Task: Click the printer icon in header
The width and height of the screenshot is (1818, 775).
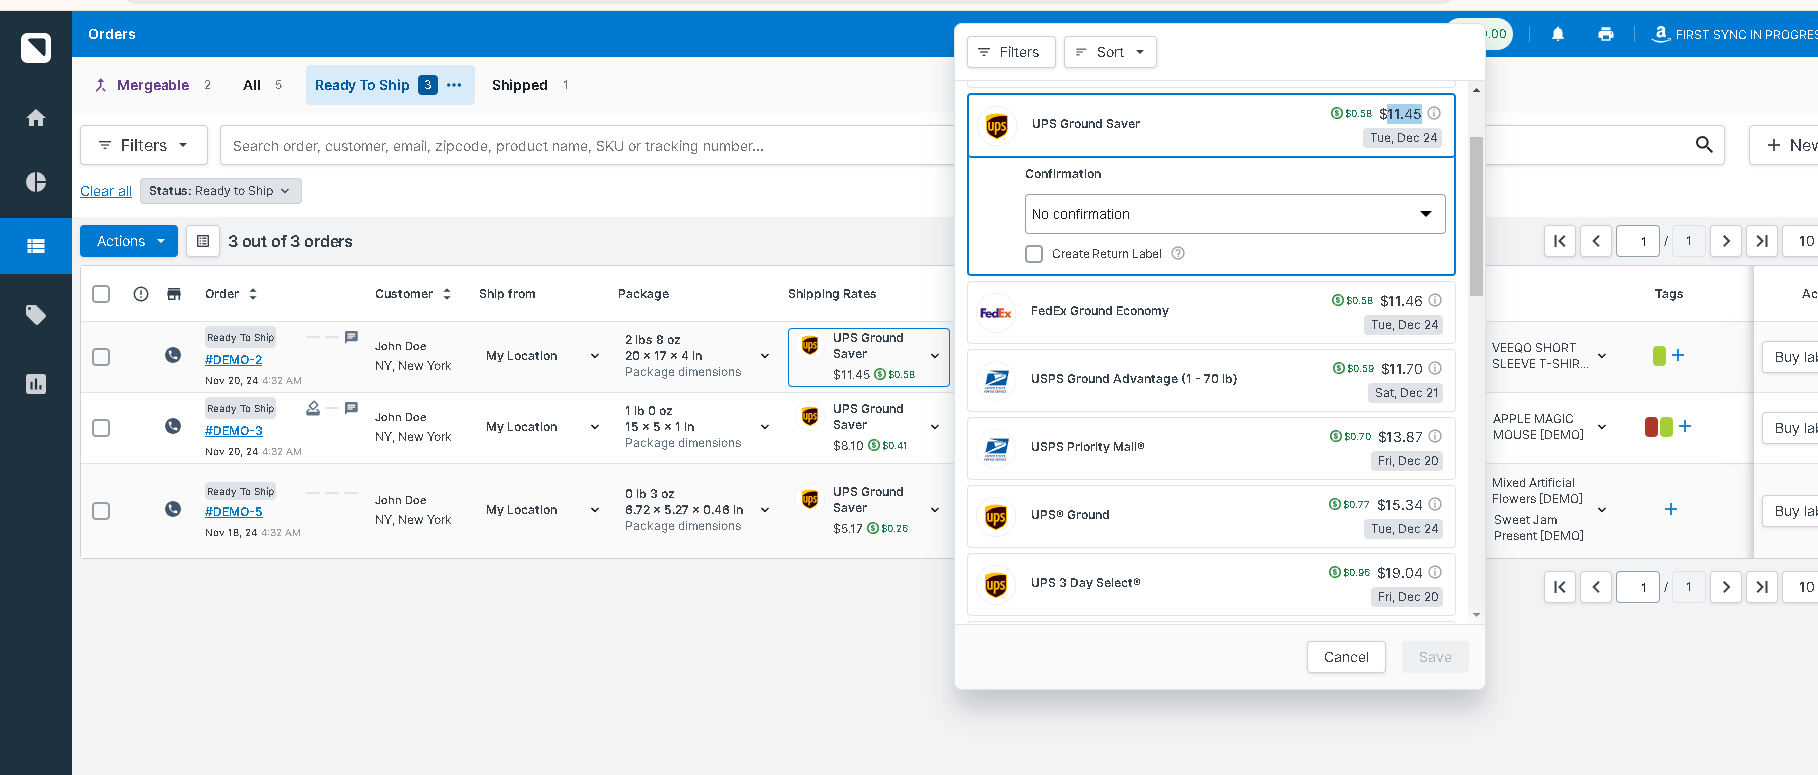Action: pos(1606,34)
